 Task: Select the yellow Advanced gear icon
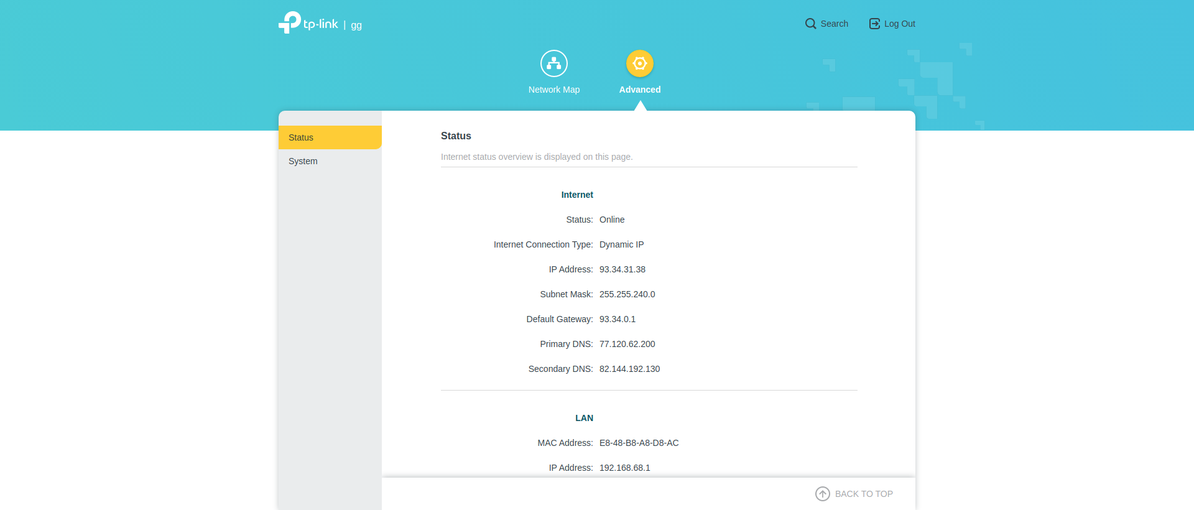(x=640, y=63)
